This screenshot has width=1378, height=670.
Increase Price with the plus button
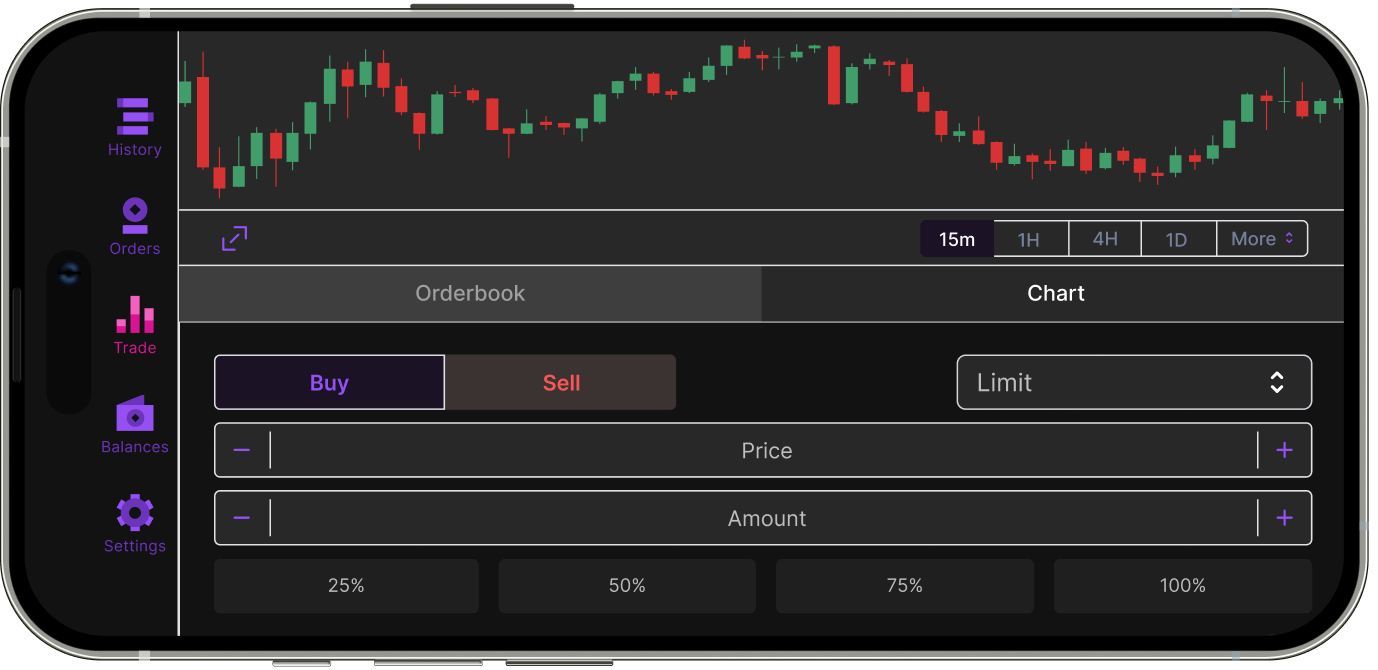point(1285,450)
